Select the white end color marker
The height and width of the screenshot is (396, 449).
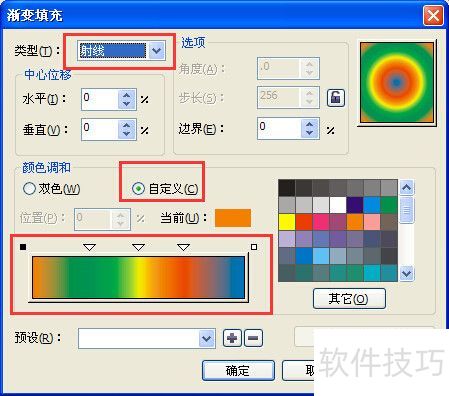(x=254, y=247)
